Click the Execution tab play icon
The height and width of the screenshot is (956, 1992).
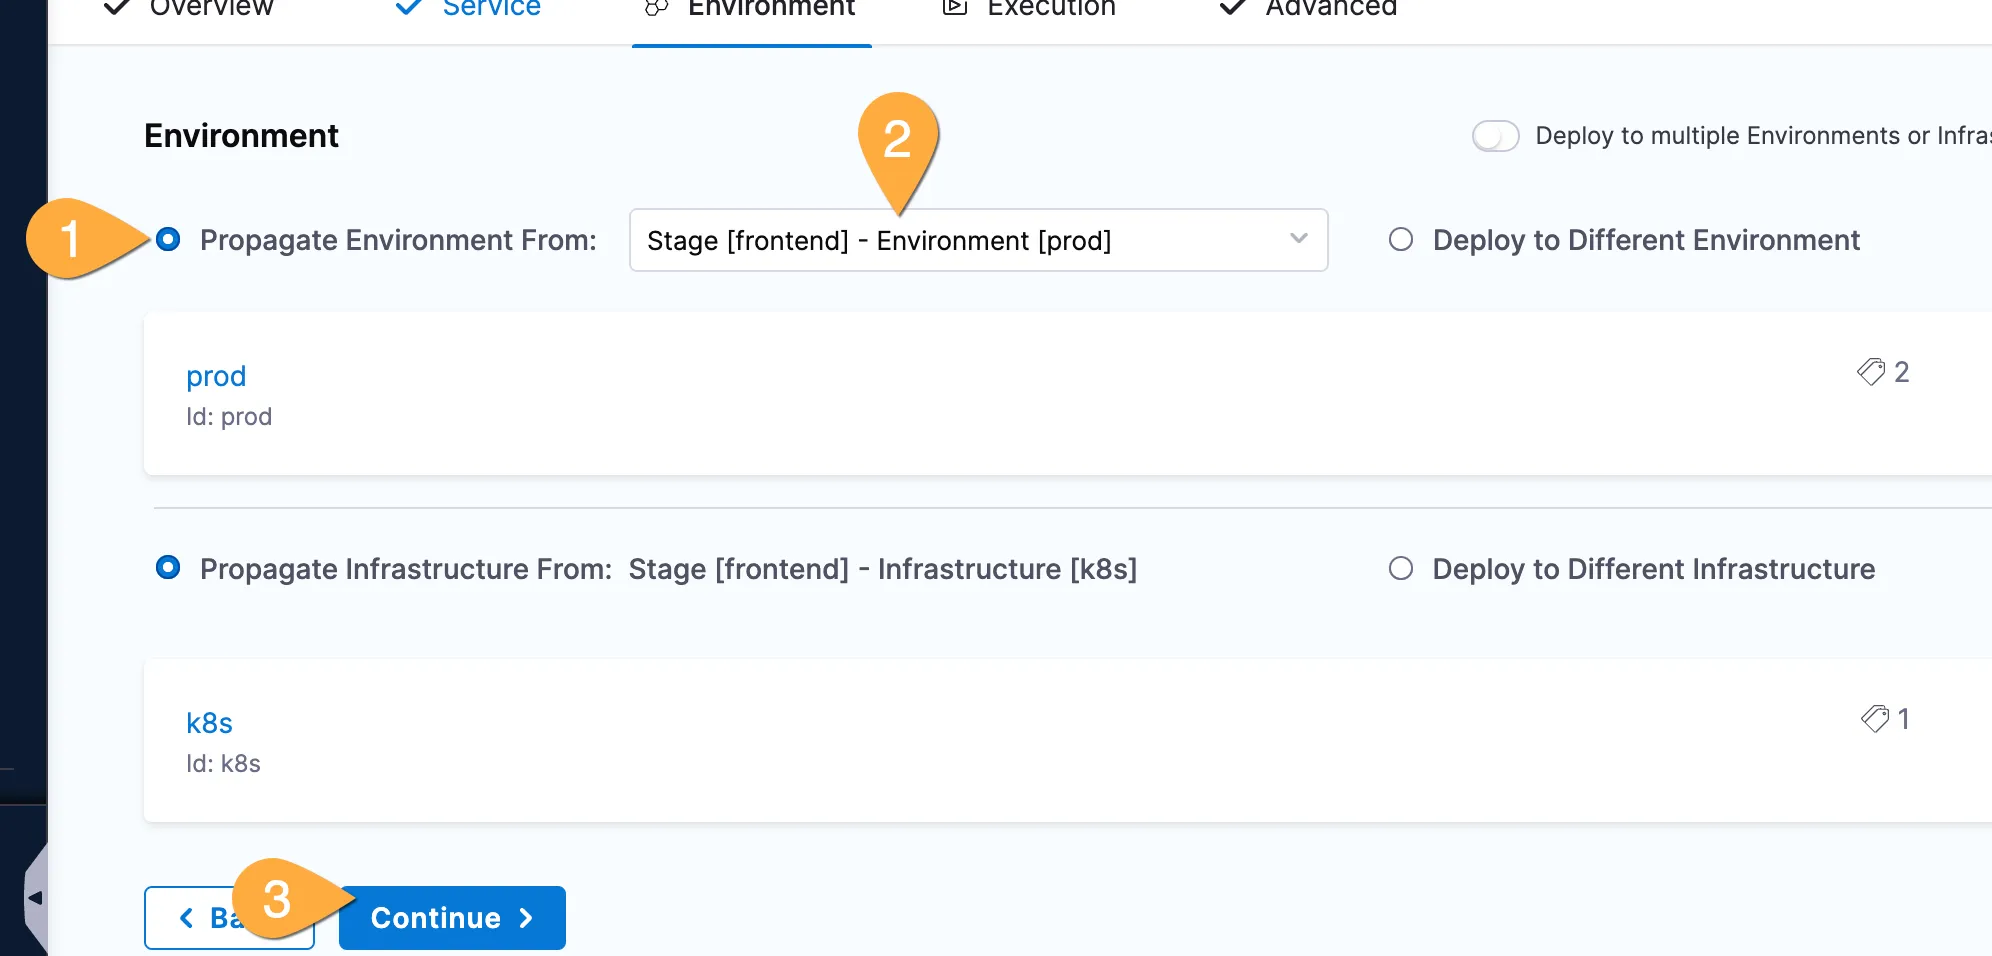[955, 8]
